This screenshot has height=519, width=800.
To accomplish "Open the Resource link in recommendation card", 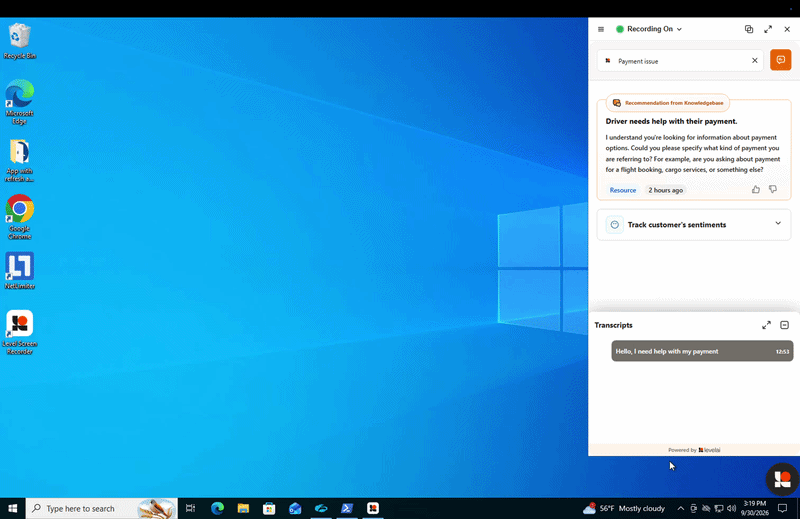I will (622, 190).
